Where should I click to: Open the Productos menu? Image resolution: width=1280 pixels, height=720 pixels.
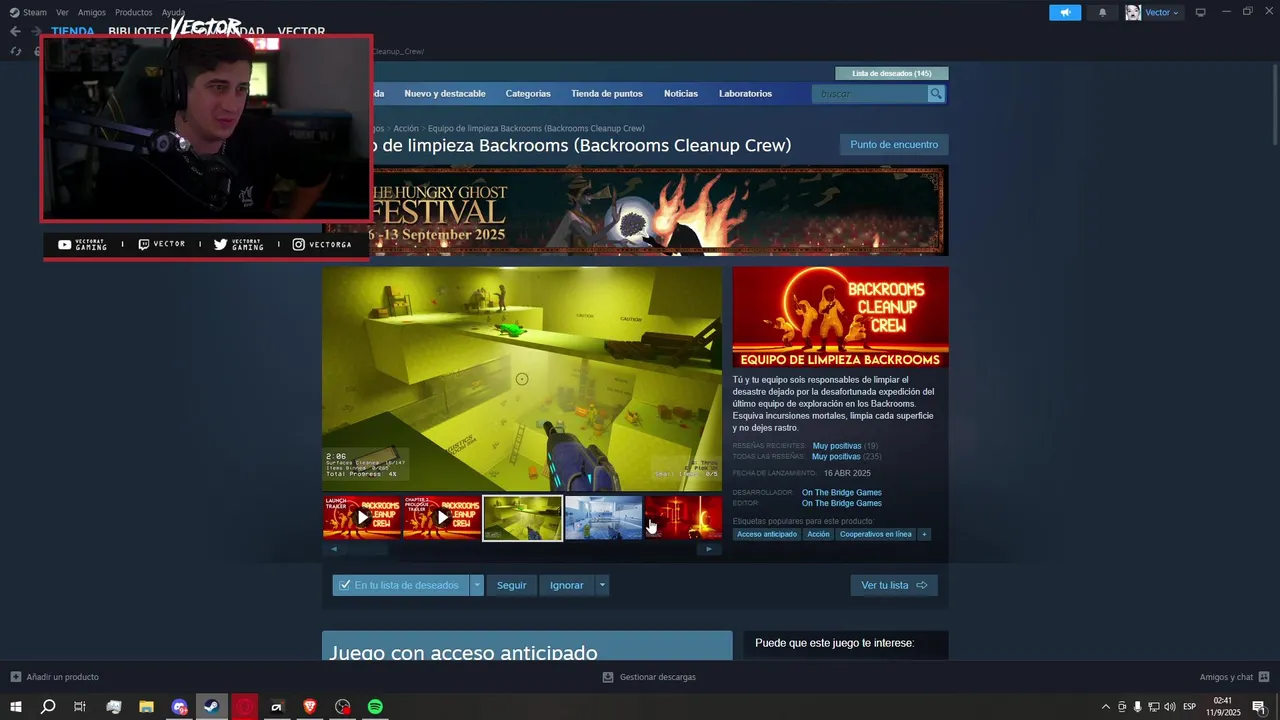click(133, 12)
